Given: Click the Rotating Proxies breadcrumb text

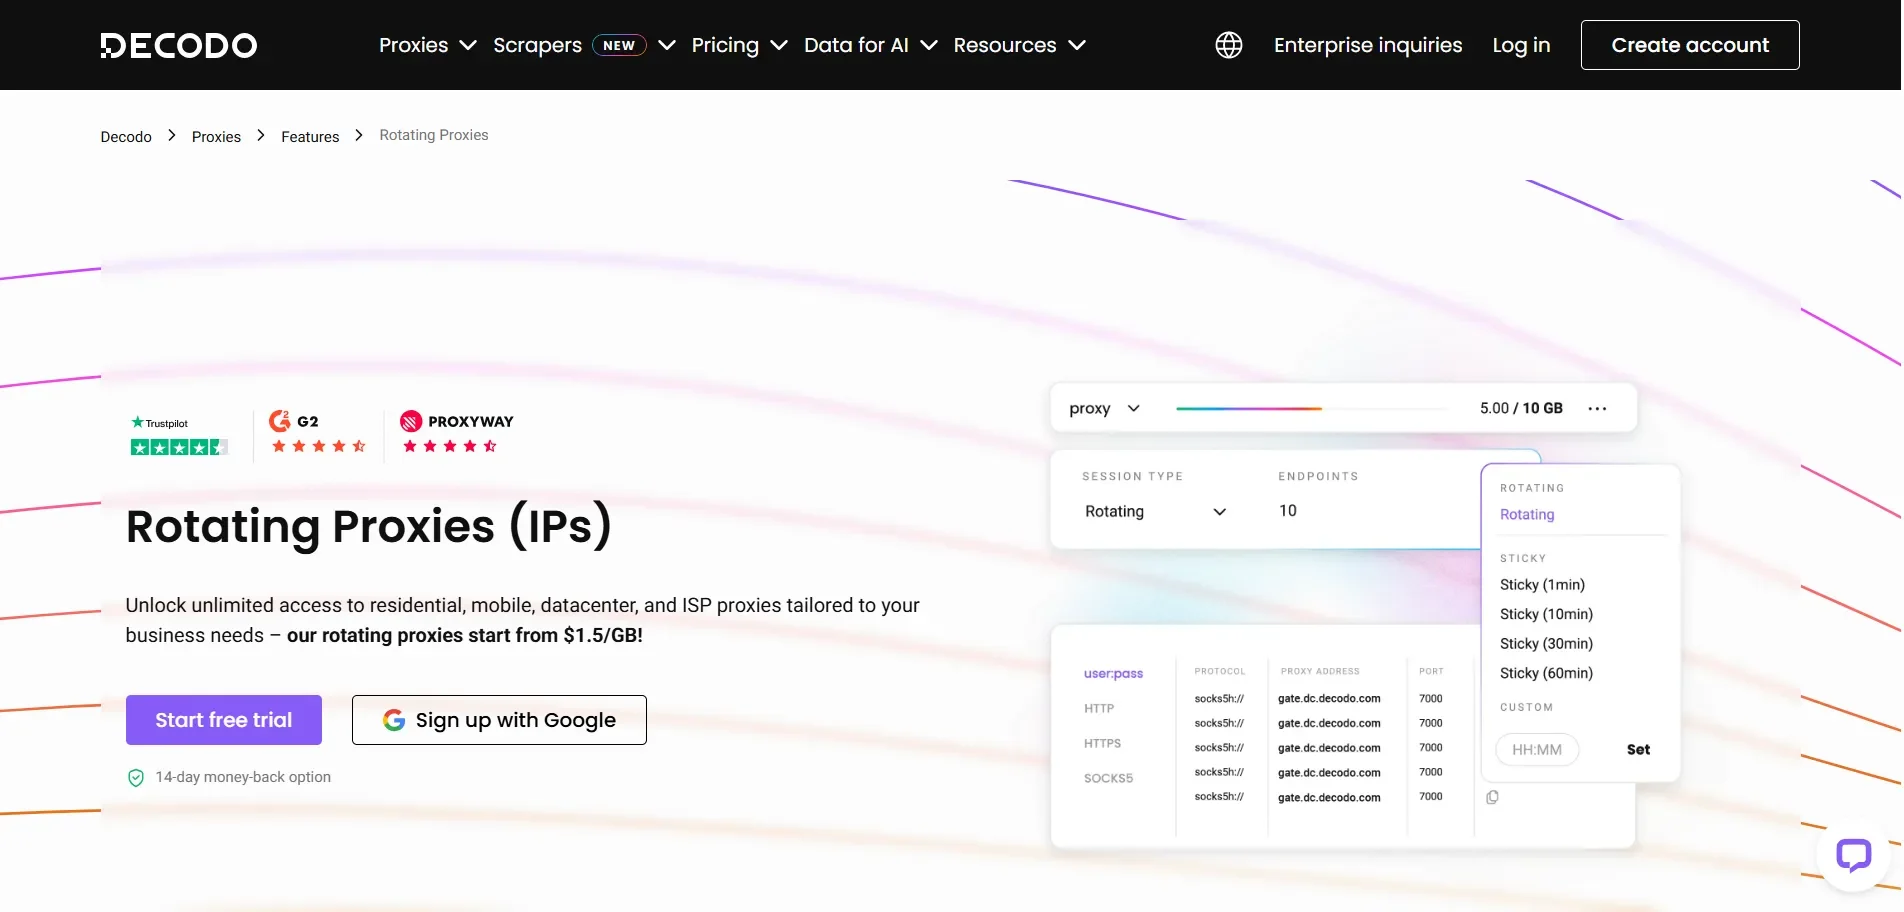Looking at the screenshot, I should click(x=434, y=135).
